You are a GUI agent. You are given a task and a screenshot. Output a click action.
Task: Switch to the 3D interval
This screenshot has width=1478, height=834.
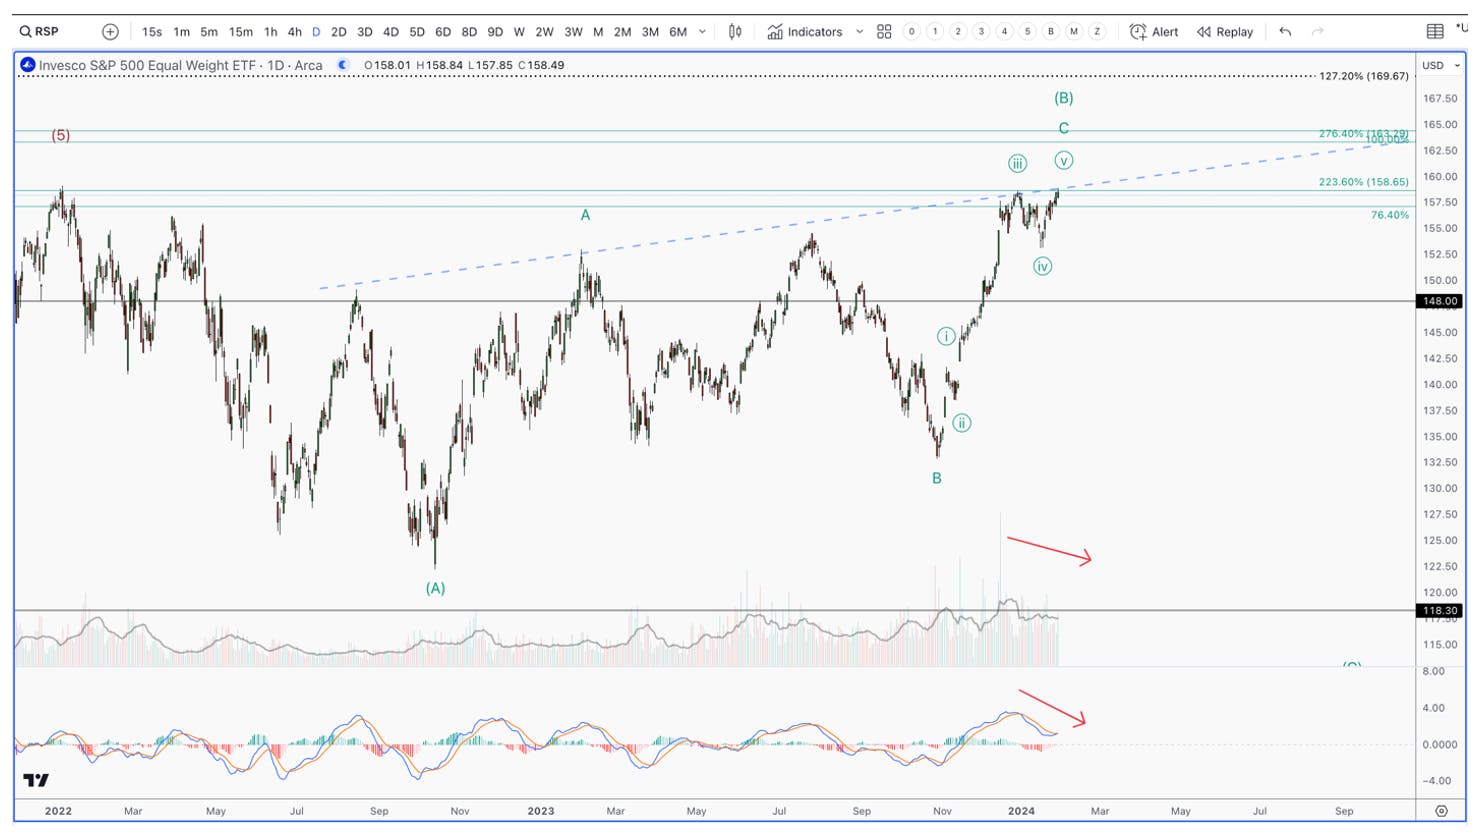point(365,32)
